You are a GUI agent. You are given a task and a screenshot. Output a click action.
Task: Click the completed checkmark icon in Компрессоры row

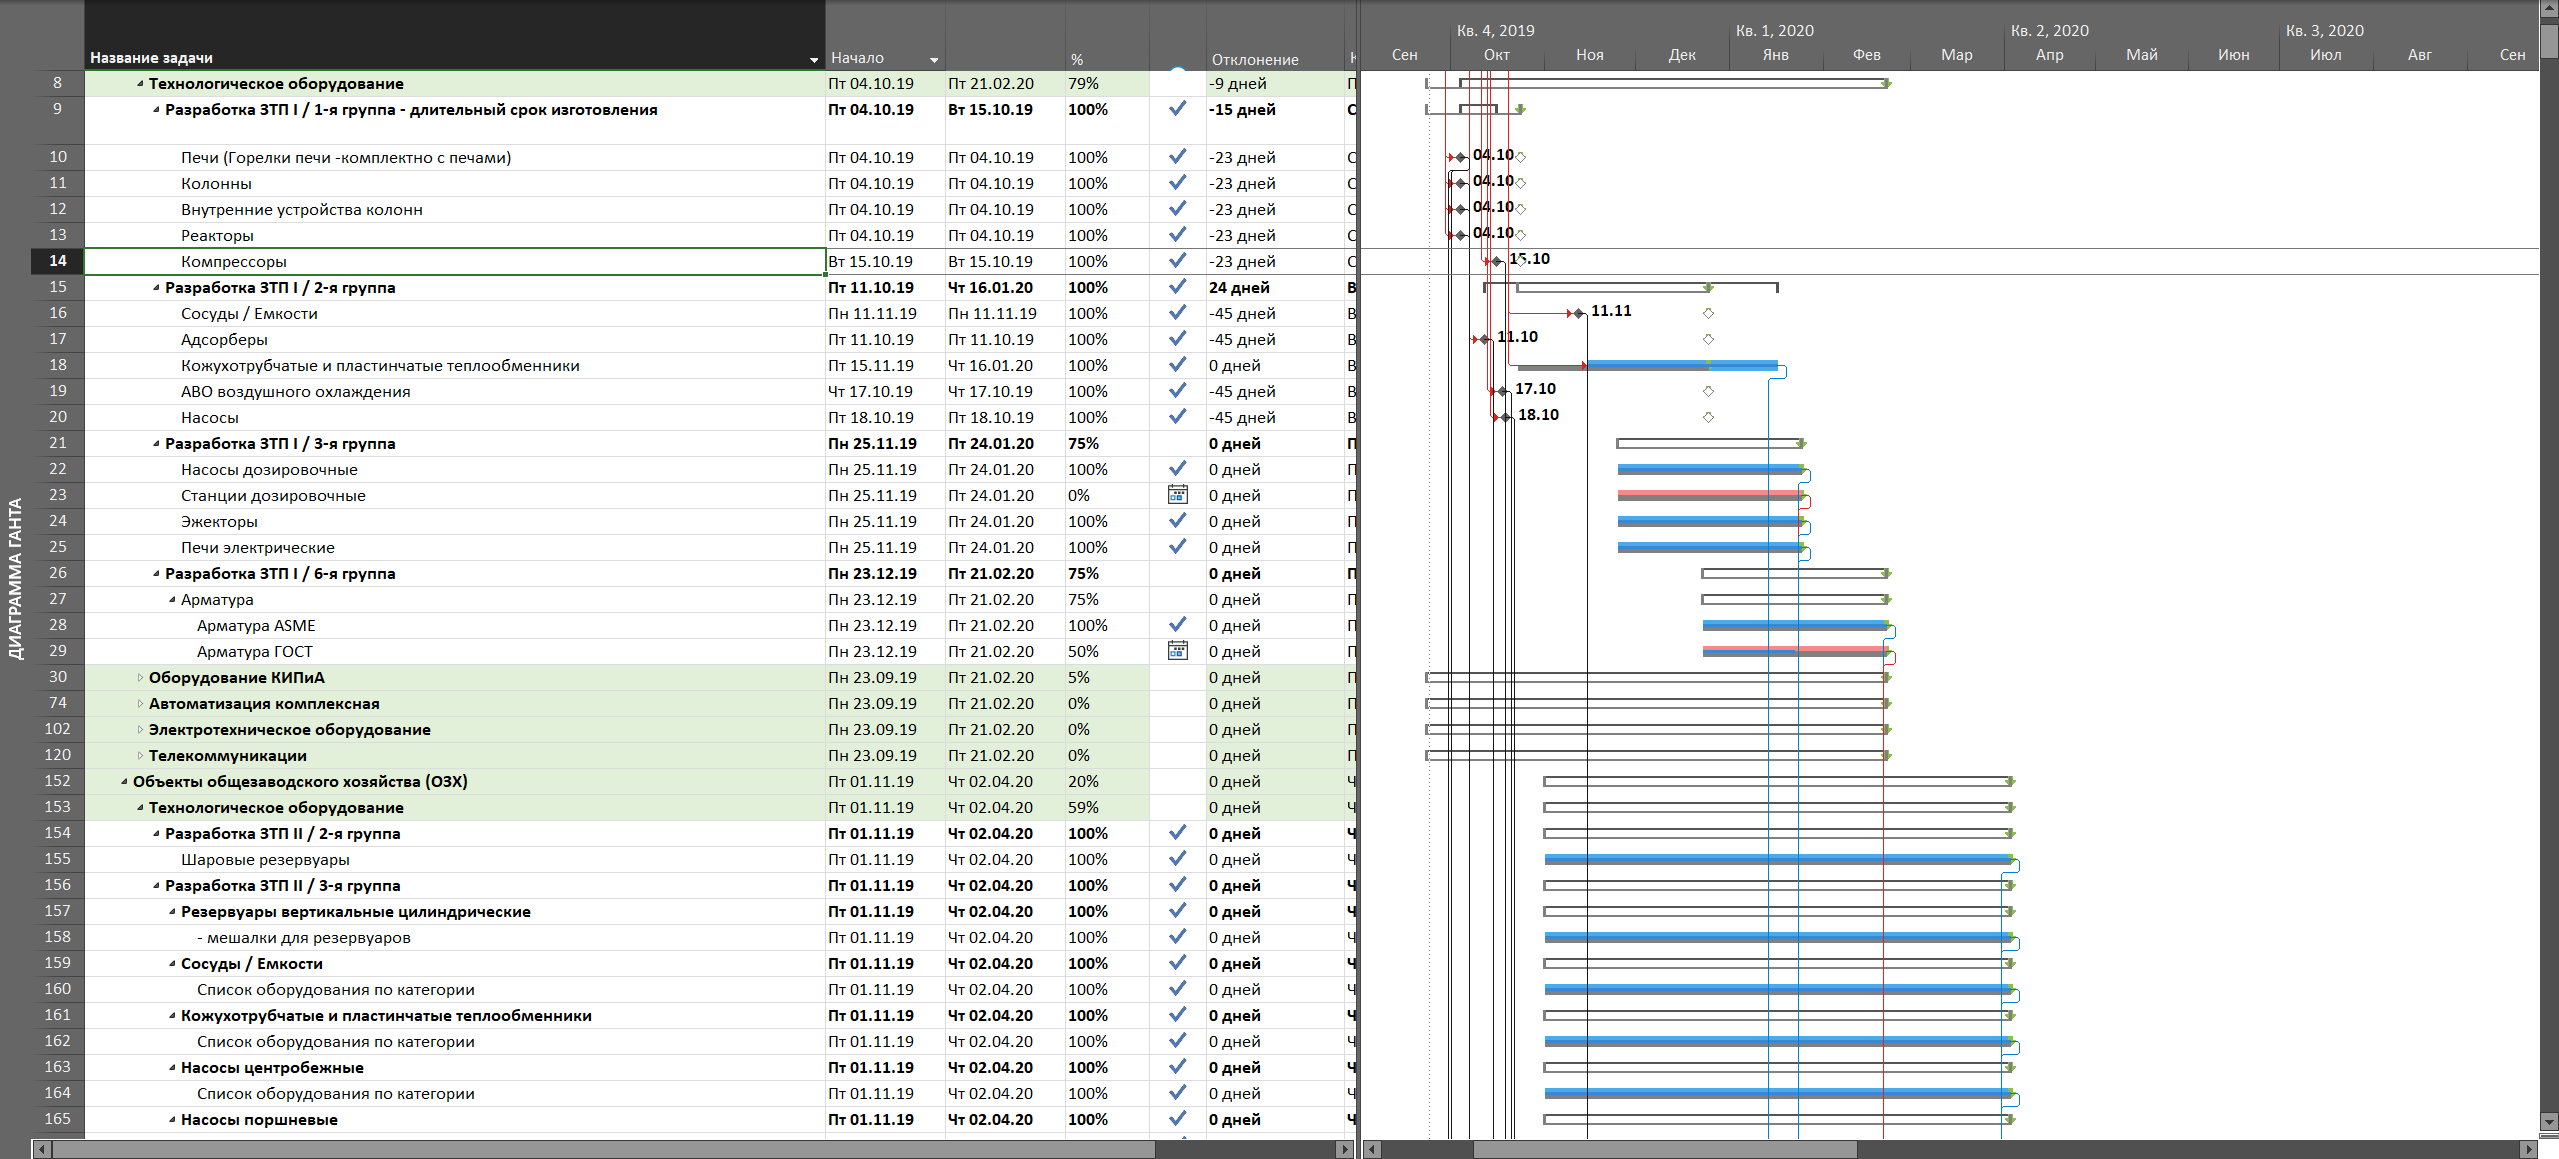(x=1178, y=260)
